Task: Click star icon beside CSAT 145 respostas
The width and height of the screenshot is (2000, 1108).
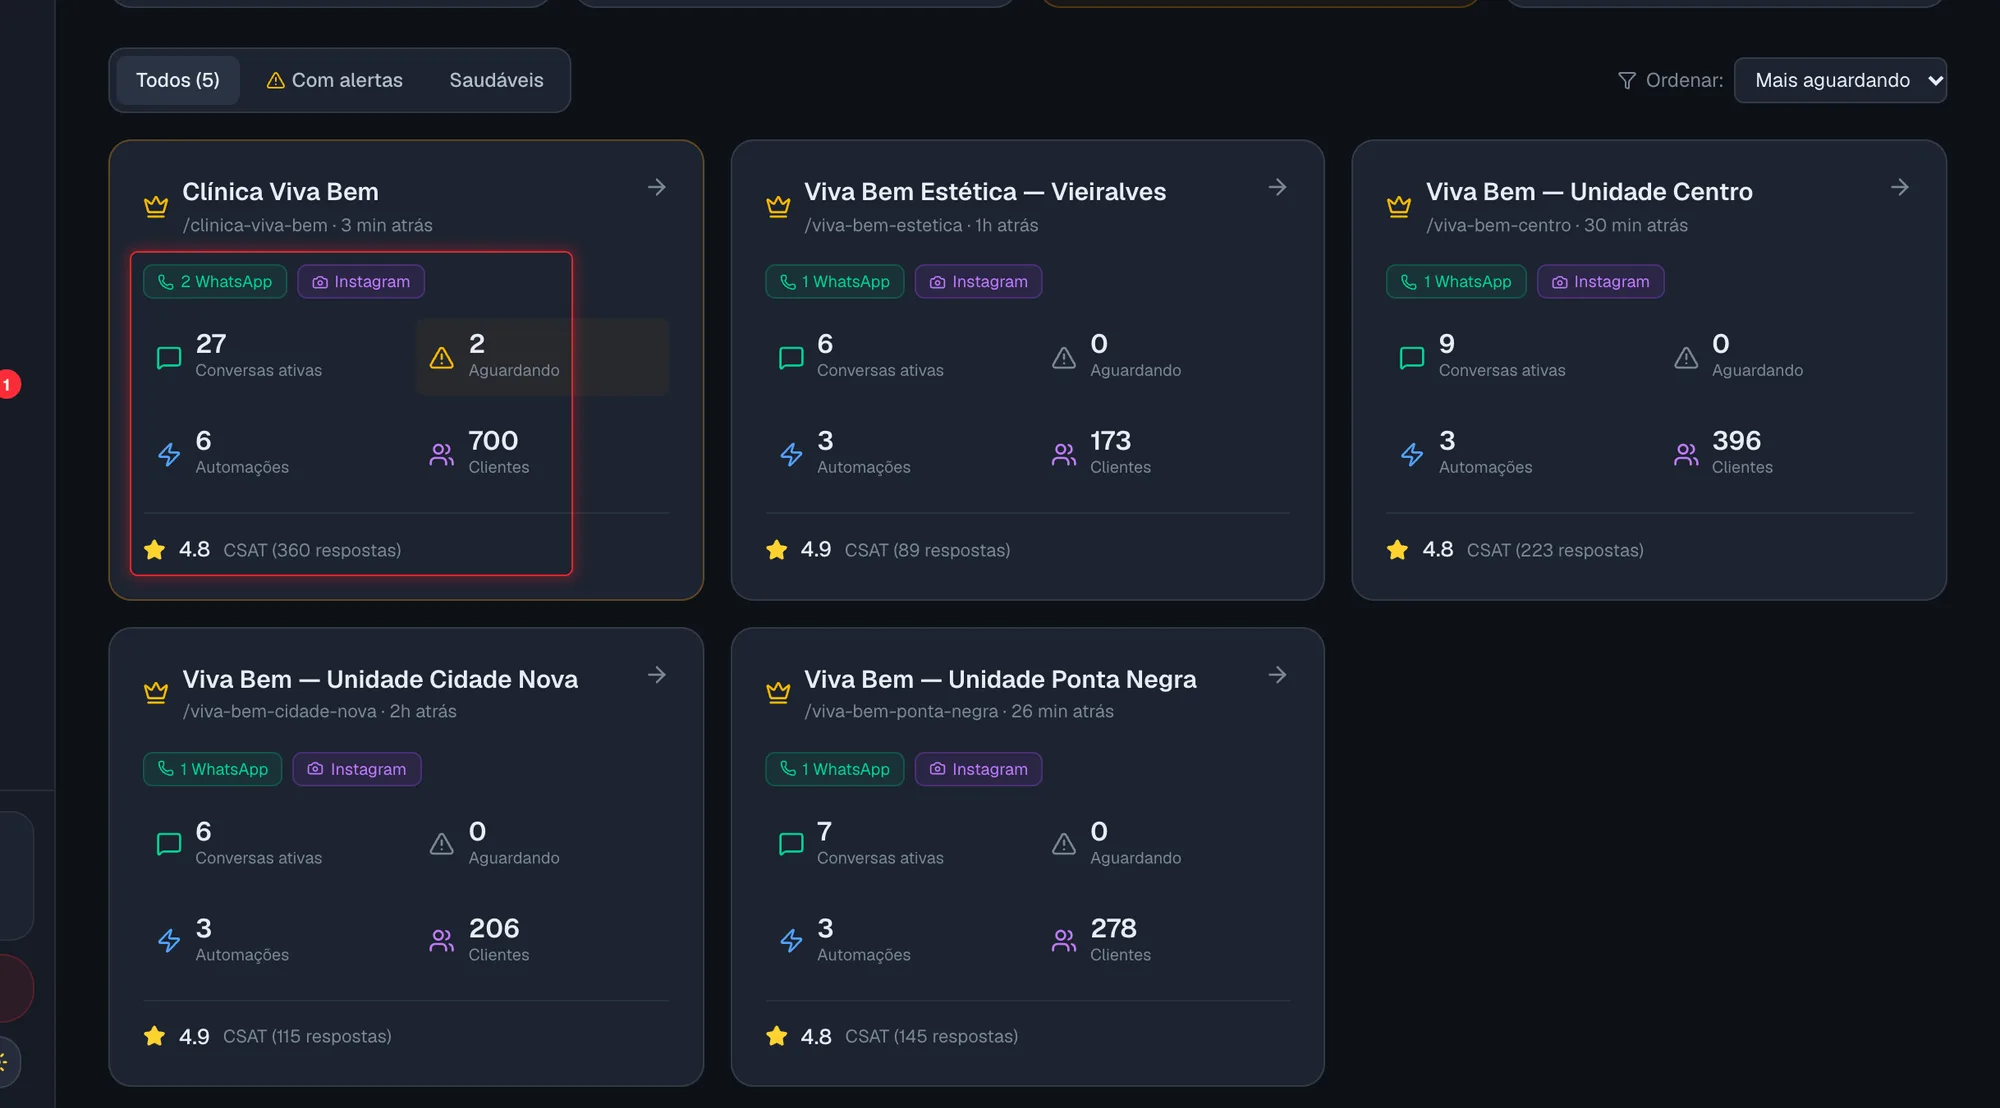Action: pos(777,1036)
